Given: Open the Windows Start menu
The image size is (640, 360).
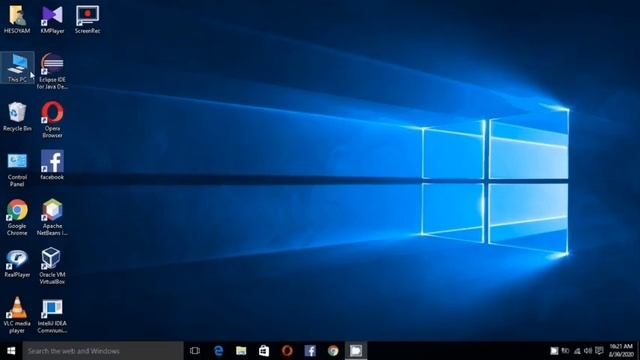Looking at the screenshot, I should pyautogui.click(x=11, y=351).
